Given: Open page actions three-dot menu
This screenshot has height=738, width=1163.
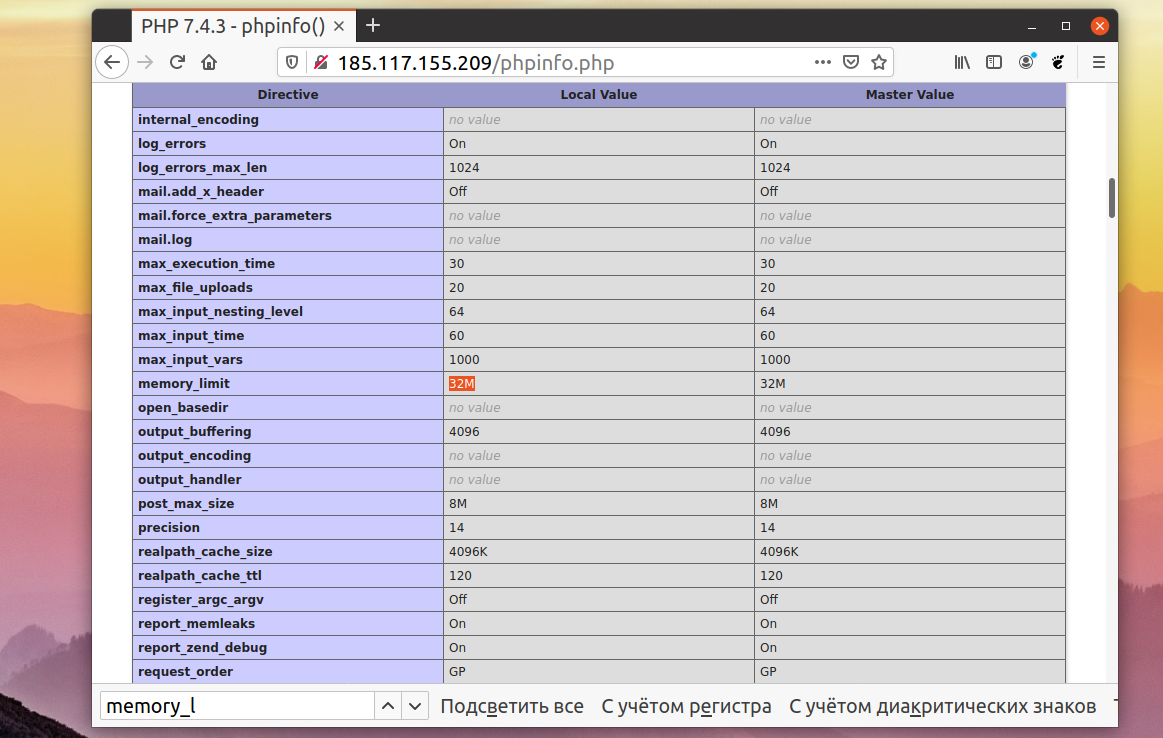Looking at the screenshot, I should 823,62.
